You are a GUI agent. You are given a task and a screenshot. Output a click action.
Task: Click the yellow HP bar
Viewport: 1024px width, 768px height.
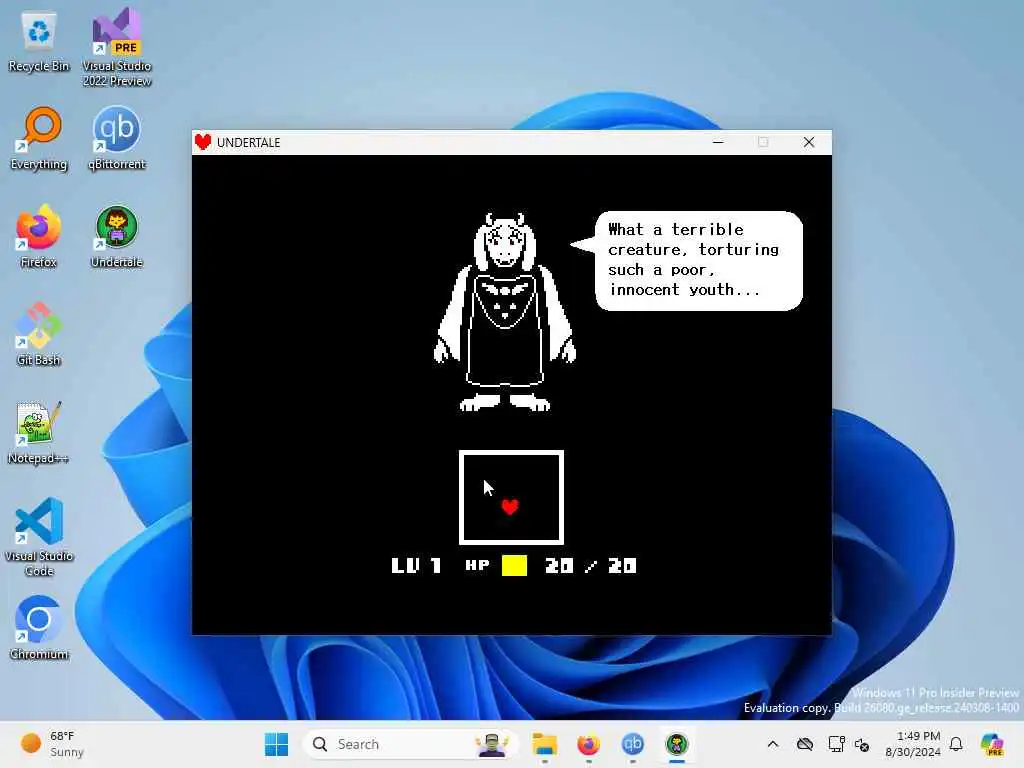coord(514,566)
